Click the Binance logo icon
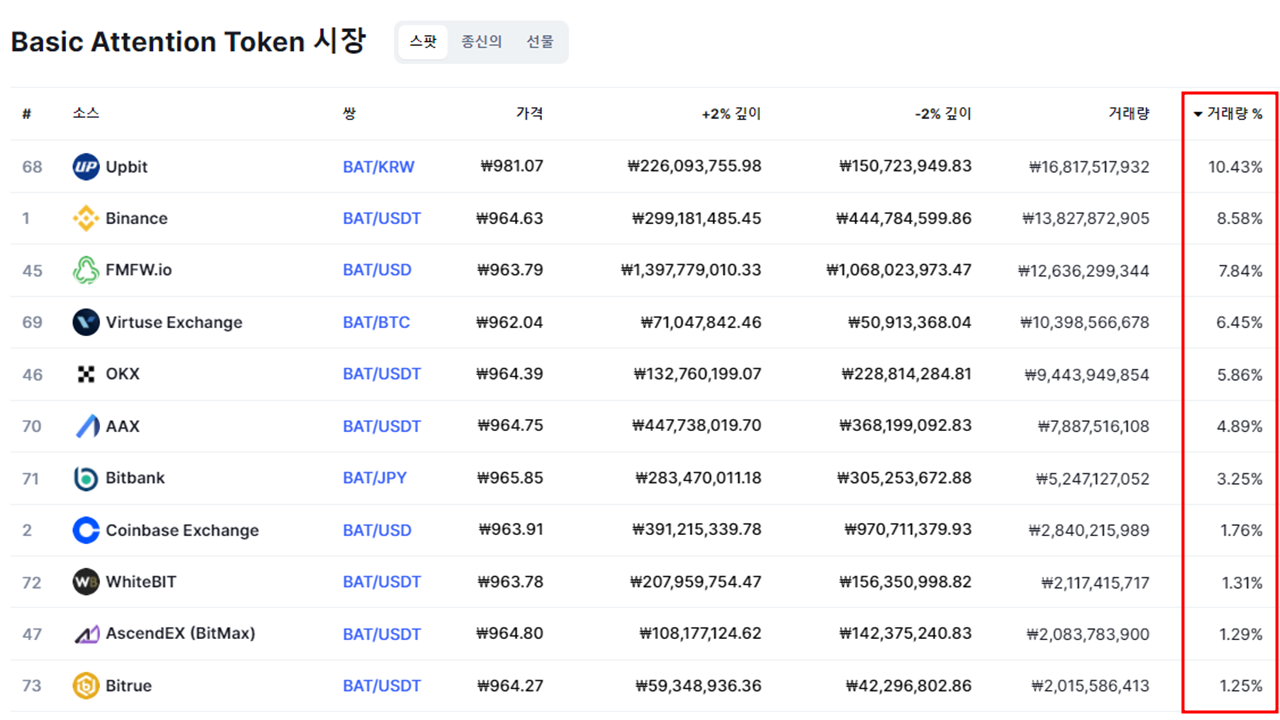 (x=86, y=218)
